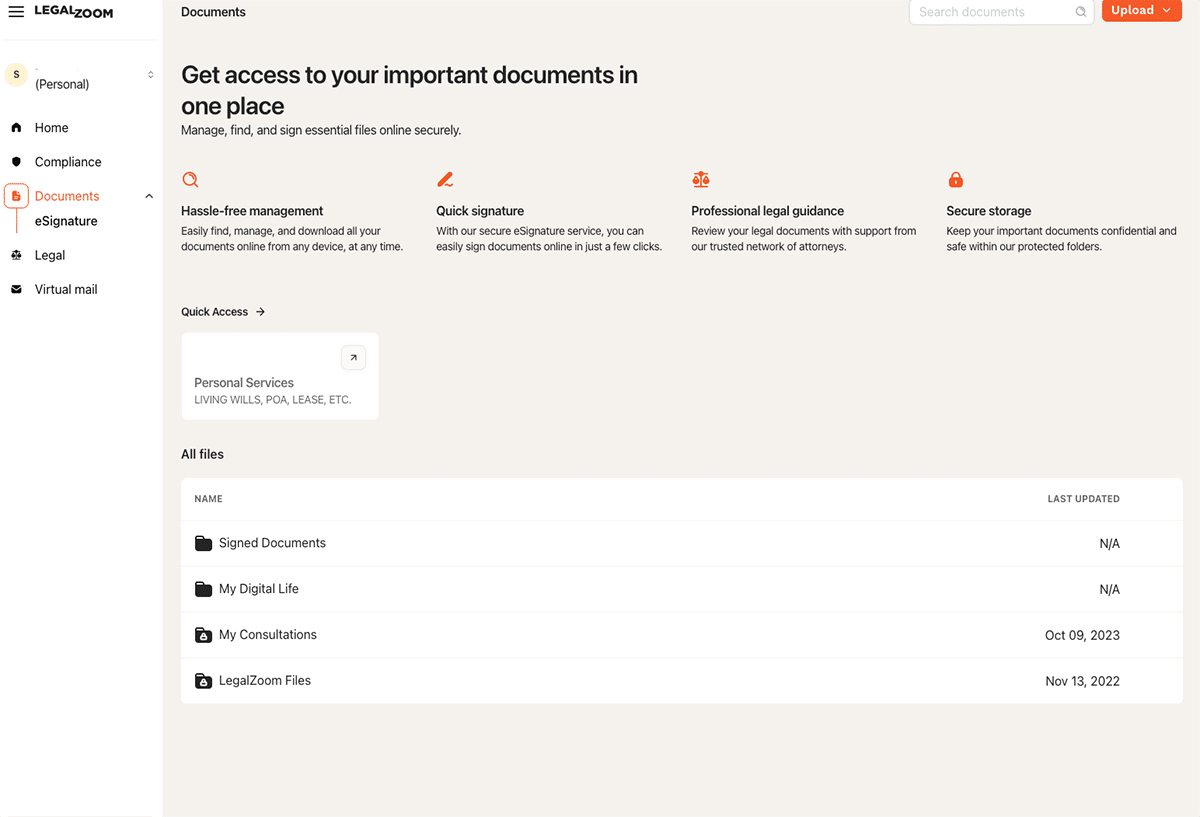Viewport: 1200px width, 817px height.
Task: Click the Quick Access link
Action: click(x=223, y=312)
